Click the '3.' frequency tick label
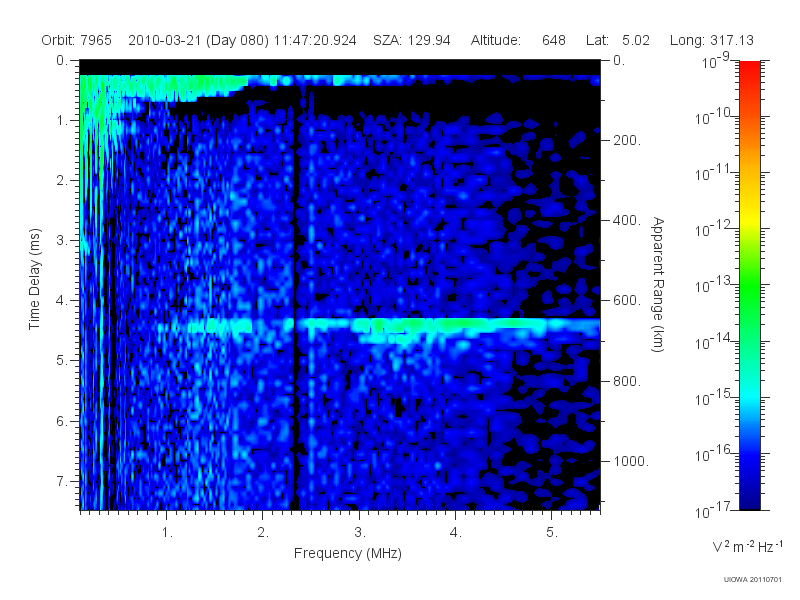Image resolution: width=800 pixels, height=600 pixels. [360, 532]
